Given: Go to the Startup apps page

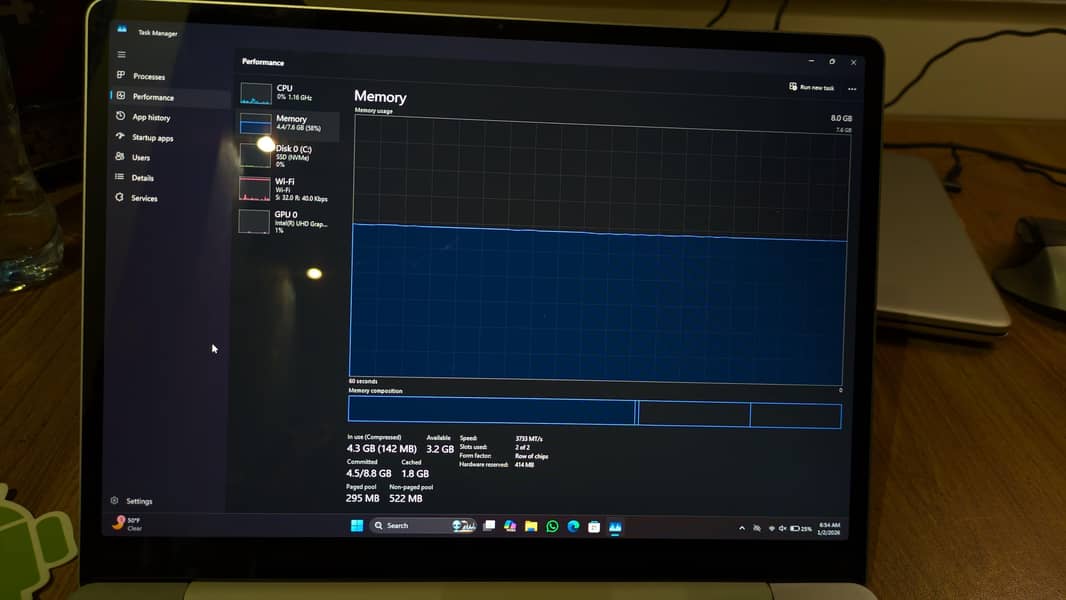Looking at the screenshot, I should (152, 138).
